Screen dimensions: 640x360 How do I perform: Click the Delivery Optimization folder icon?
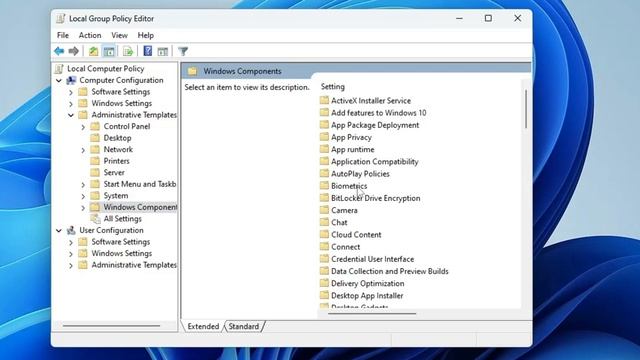click(x=324, y=283)
